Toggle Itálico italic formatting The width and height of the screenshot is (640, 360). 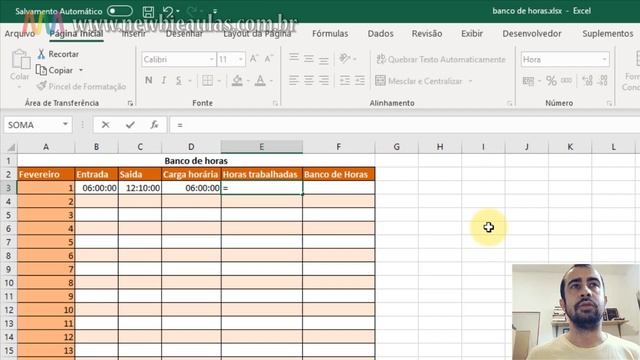point(164,80)
